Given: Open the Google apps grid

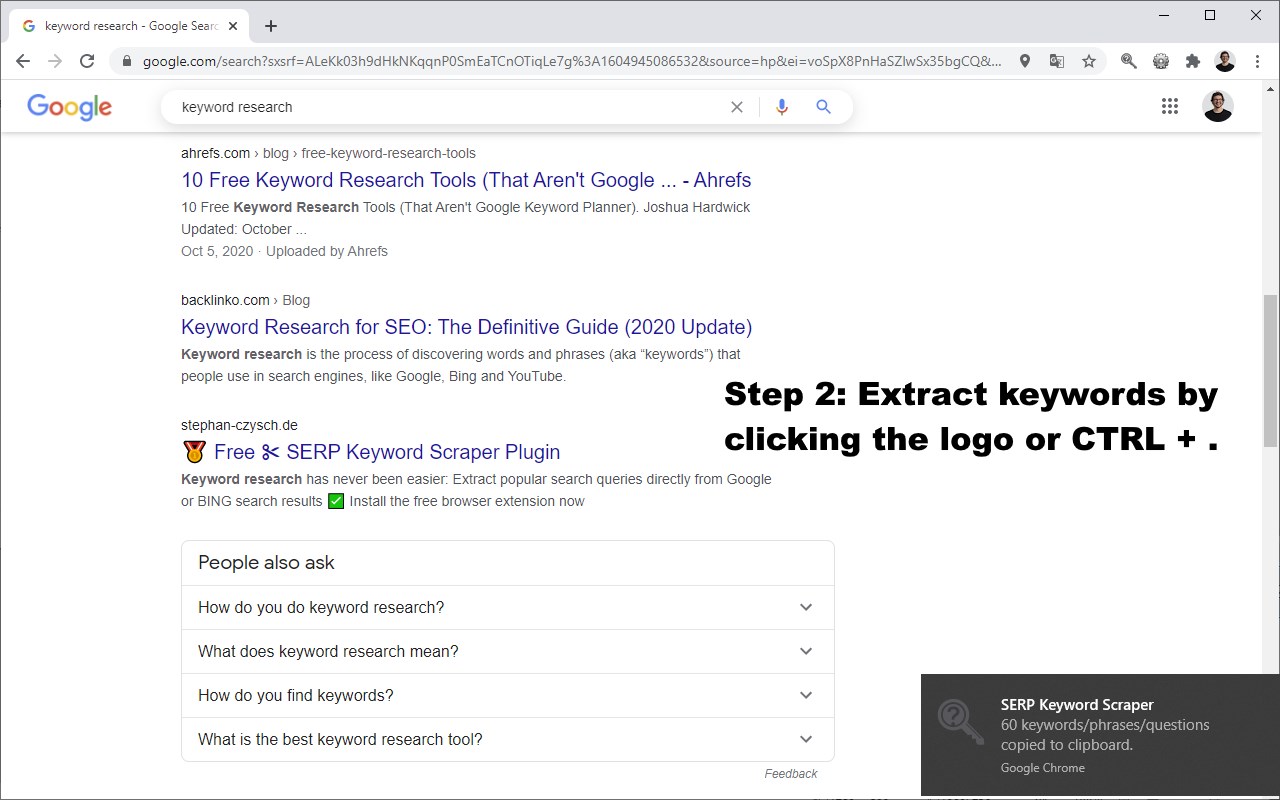Looking at the screenshot, I should [1170, 106].
